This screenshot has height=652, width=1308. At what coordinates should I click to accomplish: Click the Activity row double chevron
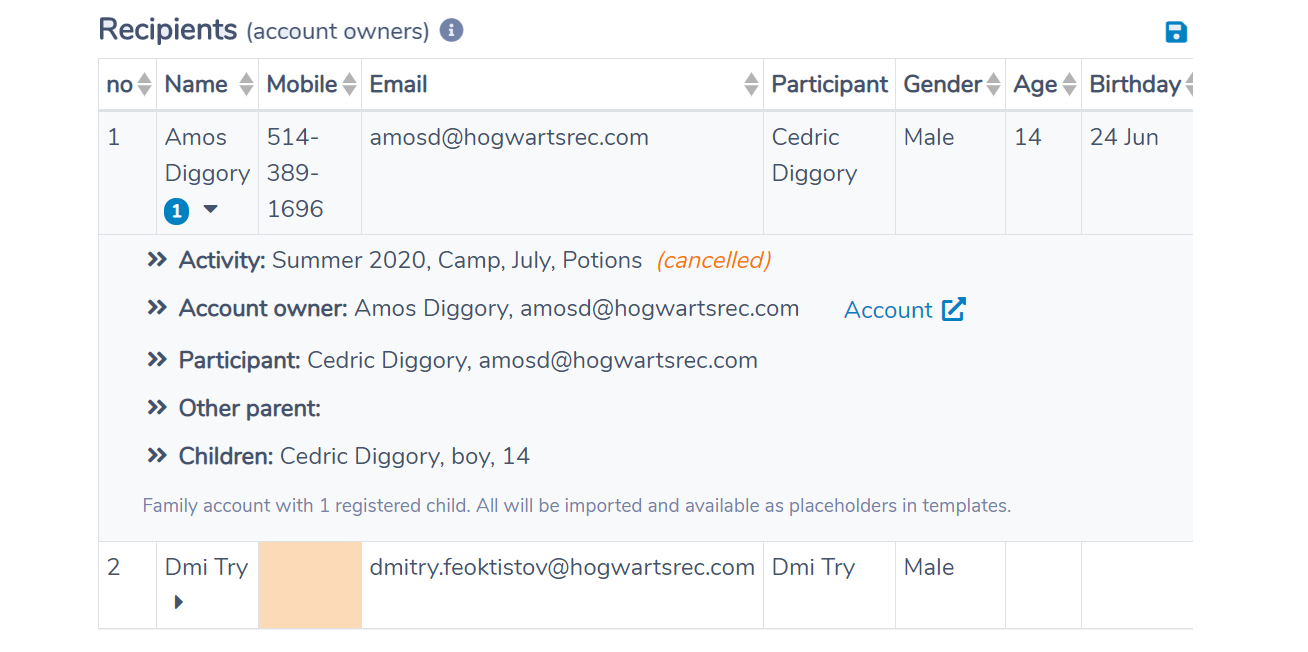tap(157, 260)
